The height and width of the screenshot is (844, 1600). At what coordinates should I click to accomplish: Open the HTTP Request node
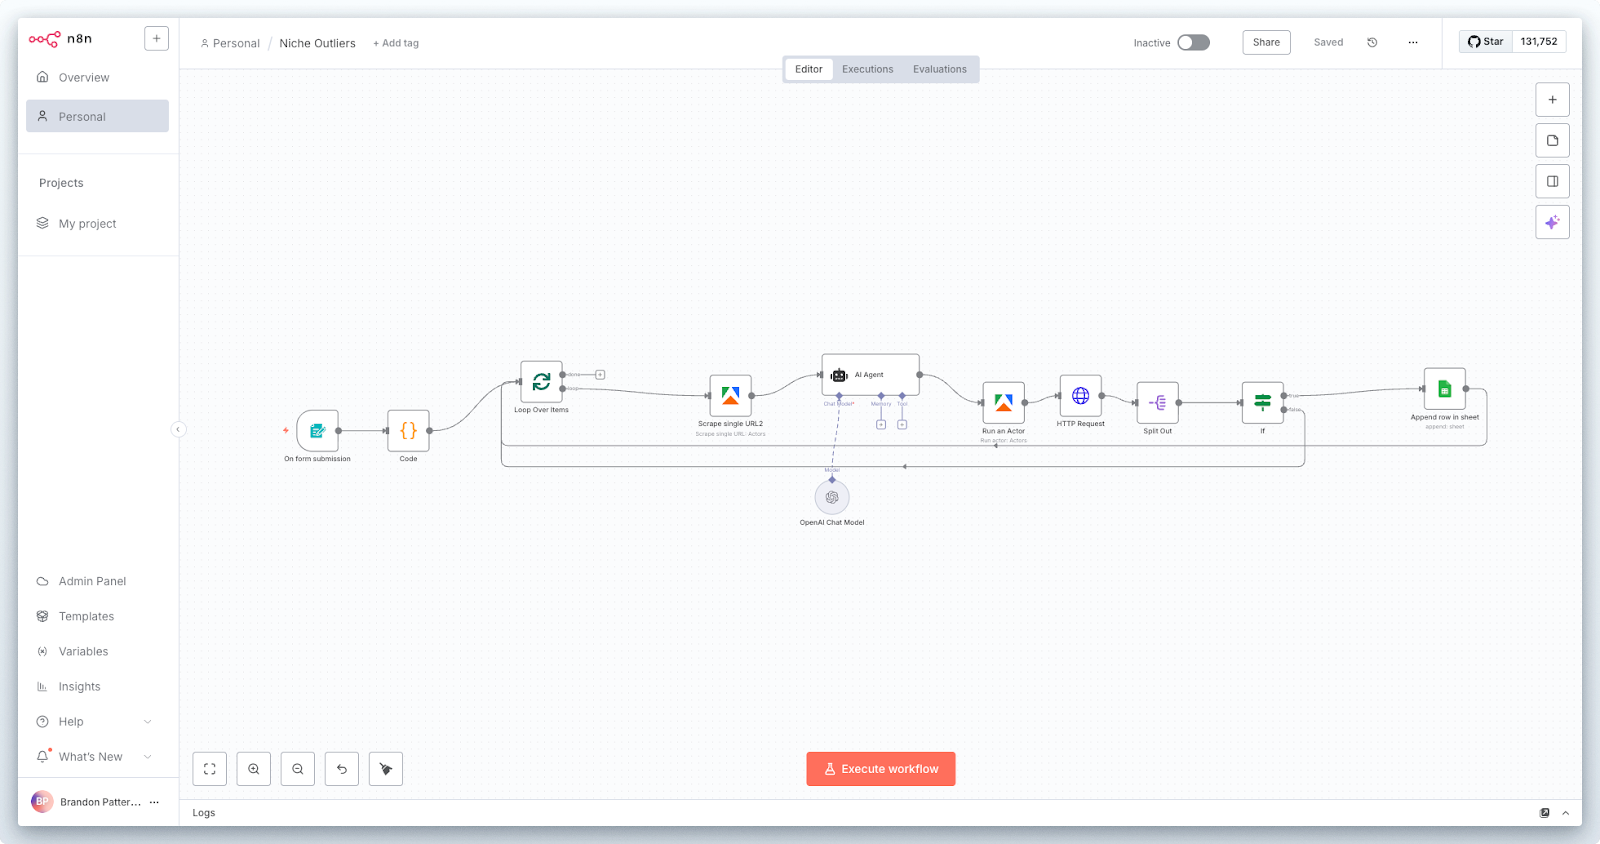1080,396
